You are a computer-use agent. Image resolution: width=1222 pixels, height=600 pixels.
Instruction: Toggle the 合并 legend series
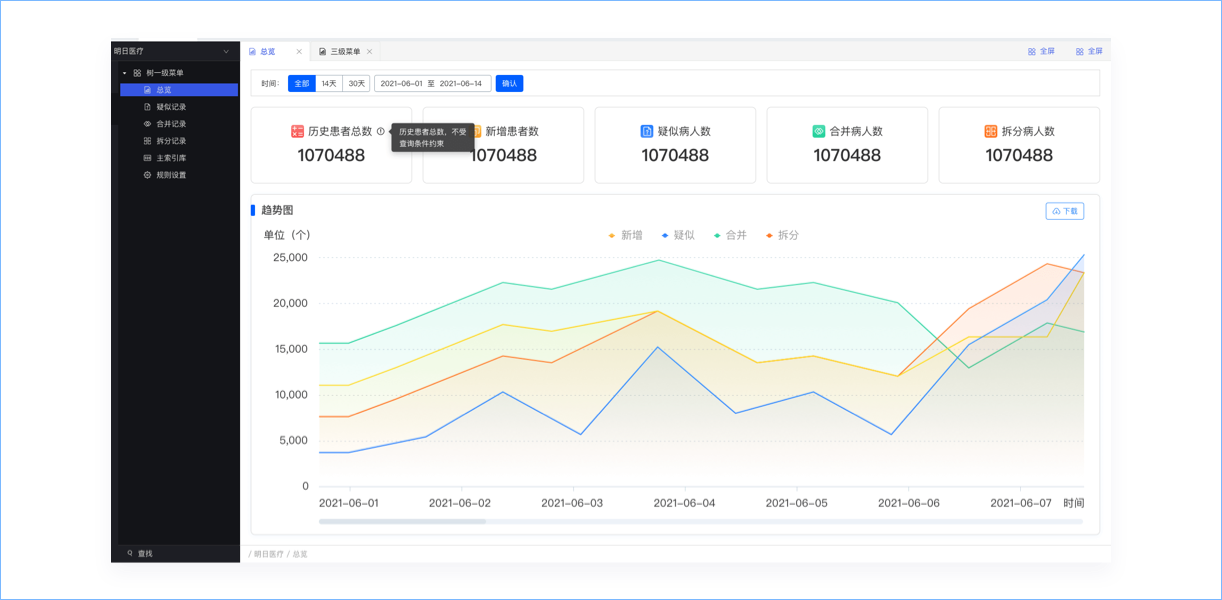[730, 235]
